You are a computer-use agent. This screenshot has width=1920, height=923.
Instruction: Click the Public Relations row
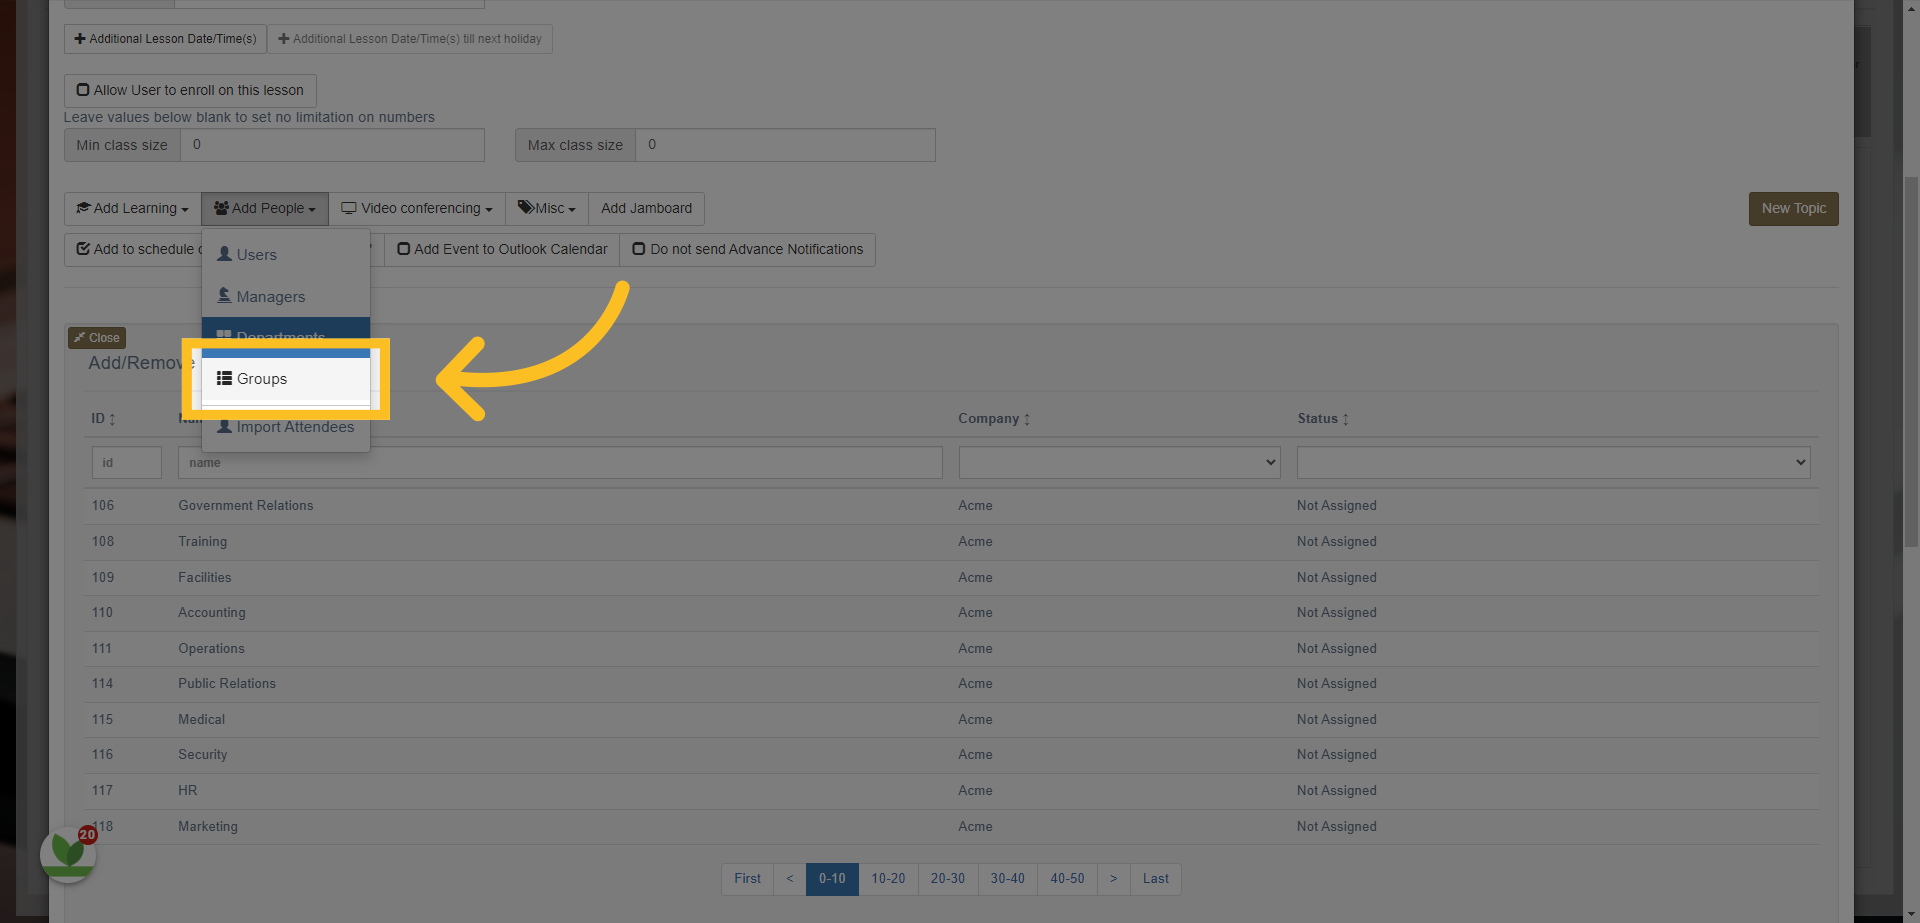(952, 684)
